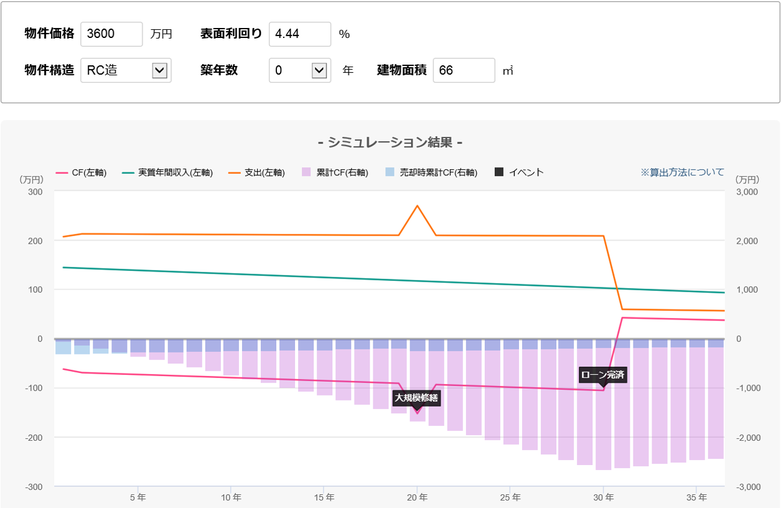Click the 30 年 x-axis label
The image size is (781, 508).
603,497
